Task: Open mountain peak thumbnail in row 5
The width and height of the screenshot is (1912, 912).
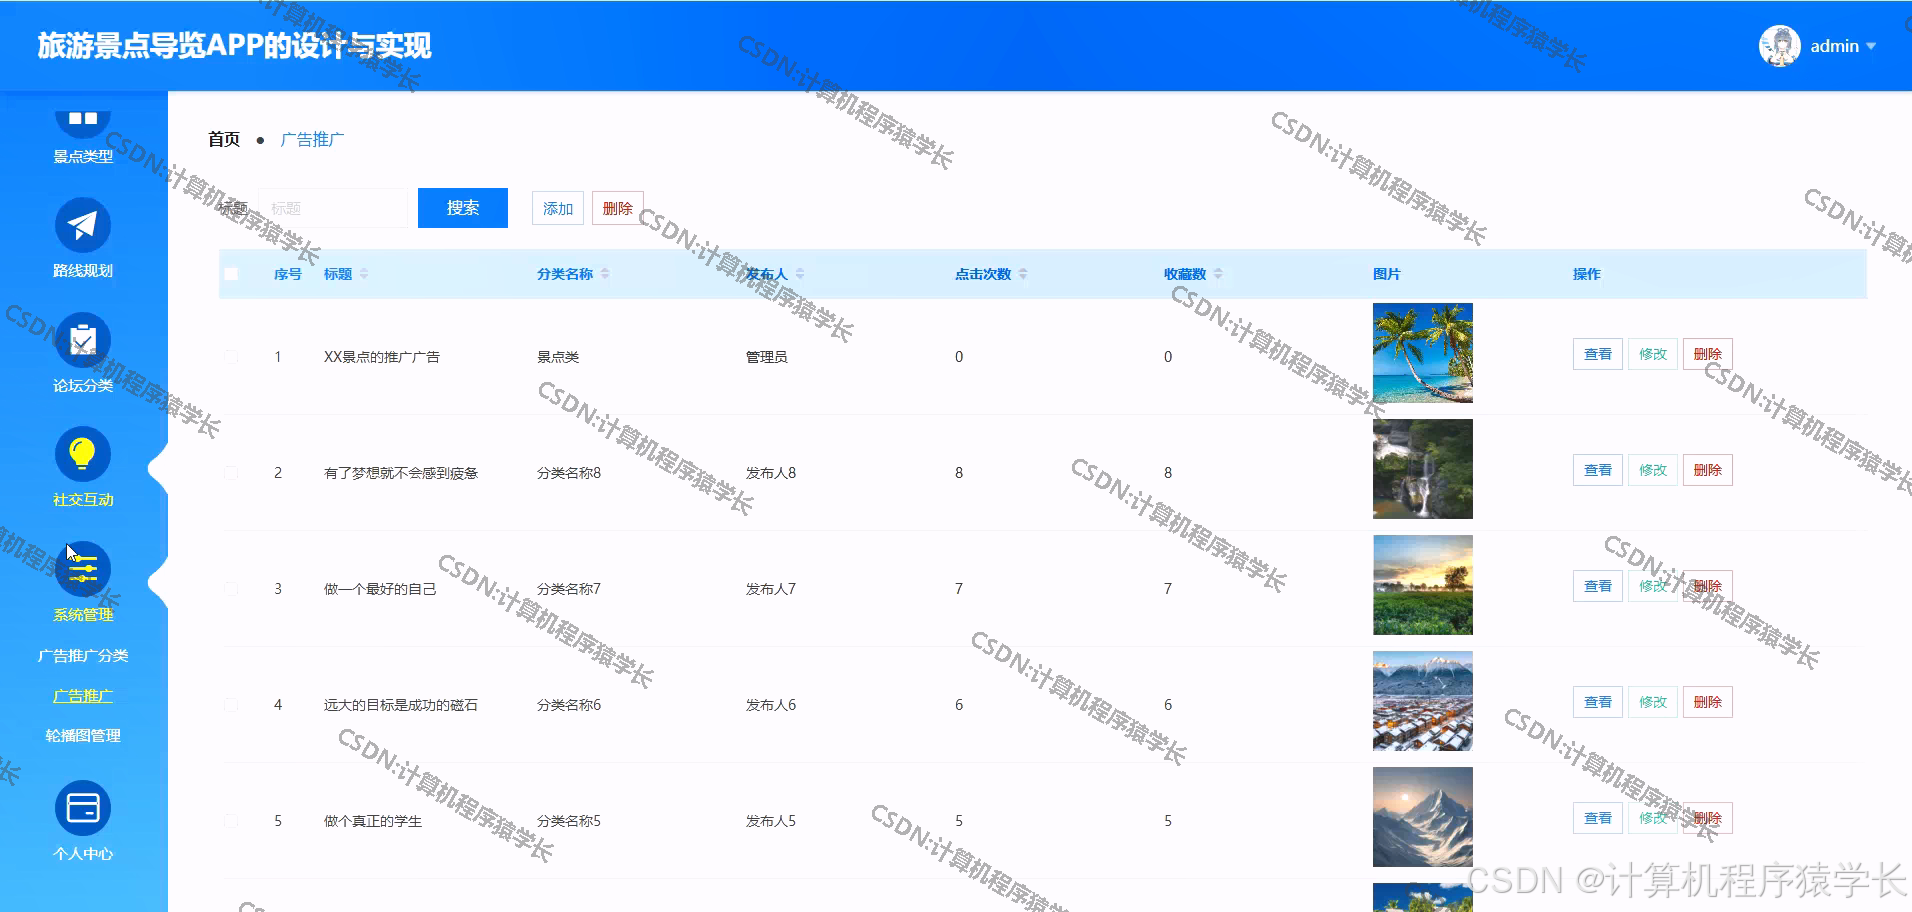Action: point(1423,817)
